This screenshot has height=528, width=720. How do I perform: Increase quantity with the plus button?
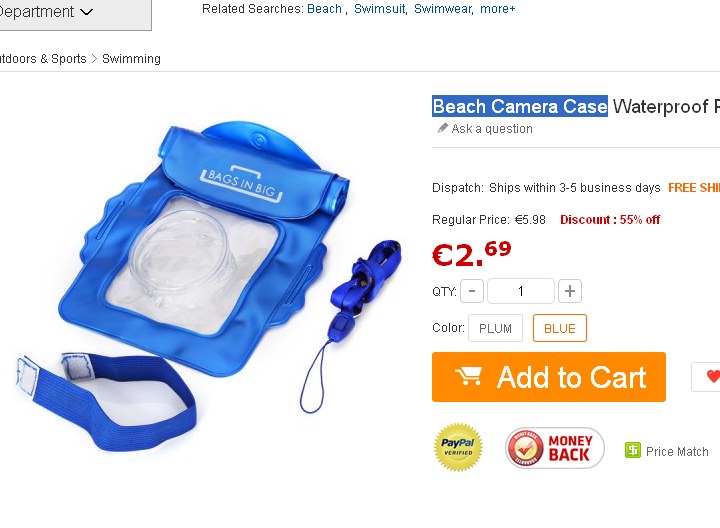(x=570, y=291)
